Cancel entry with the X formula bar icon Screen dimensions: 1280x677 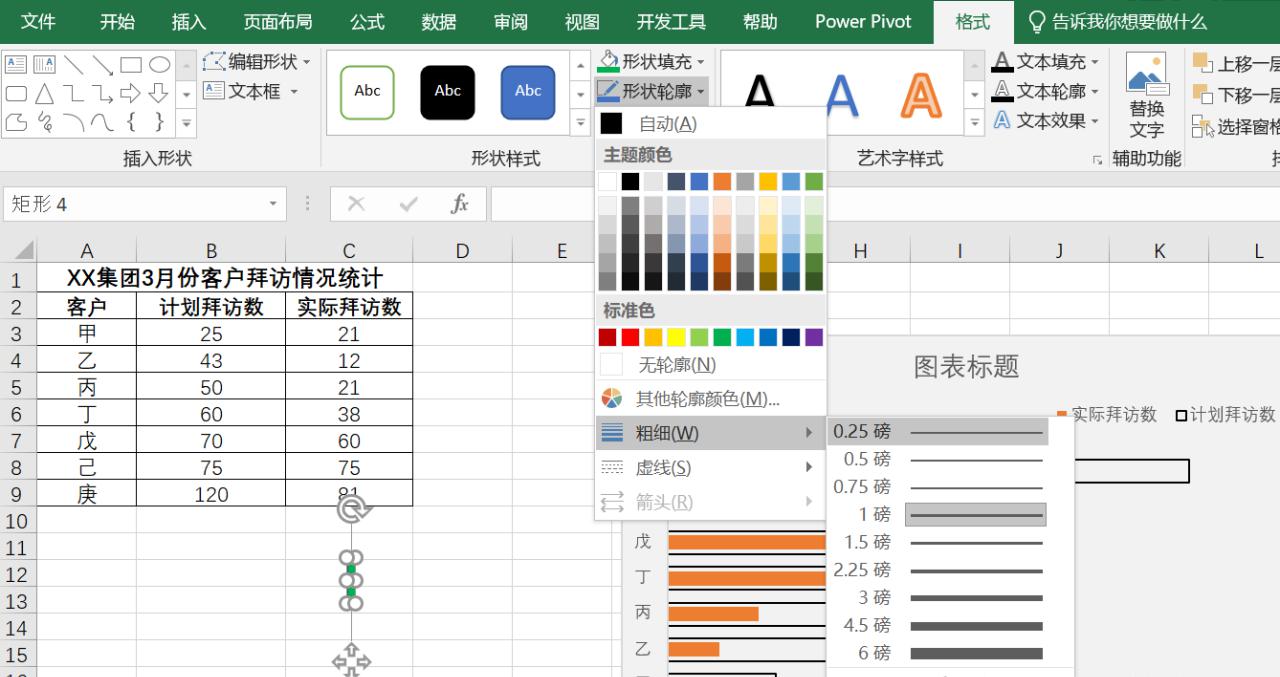[356, 204]
